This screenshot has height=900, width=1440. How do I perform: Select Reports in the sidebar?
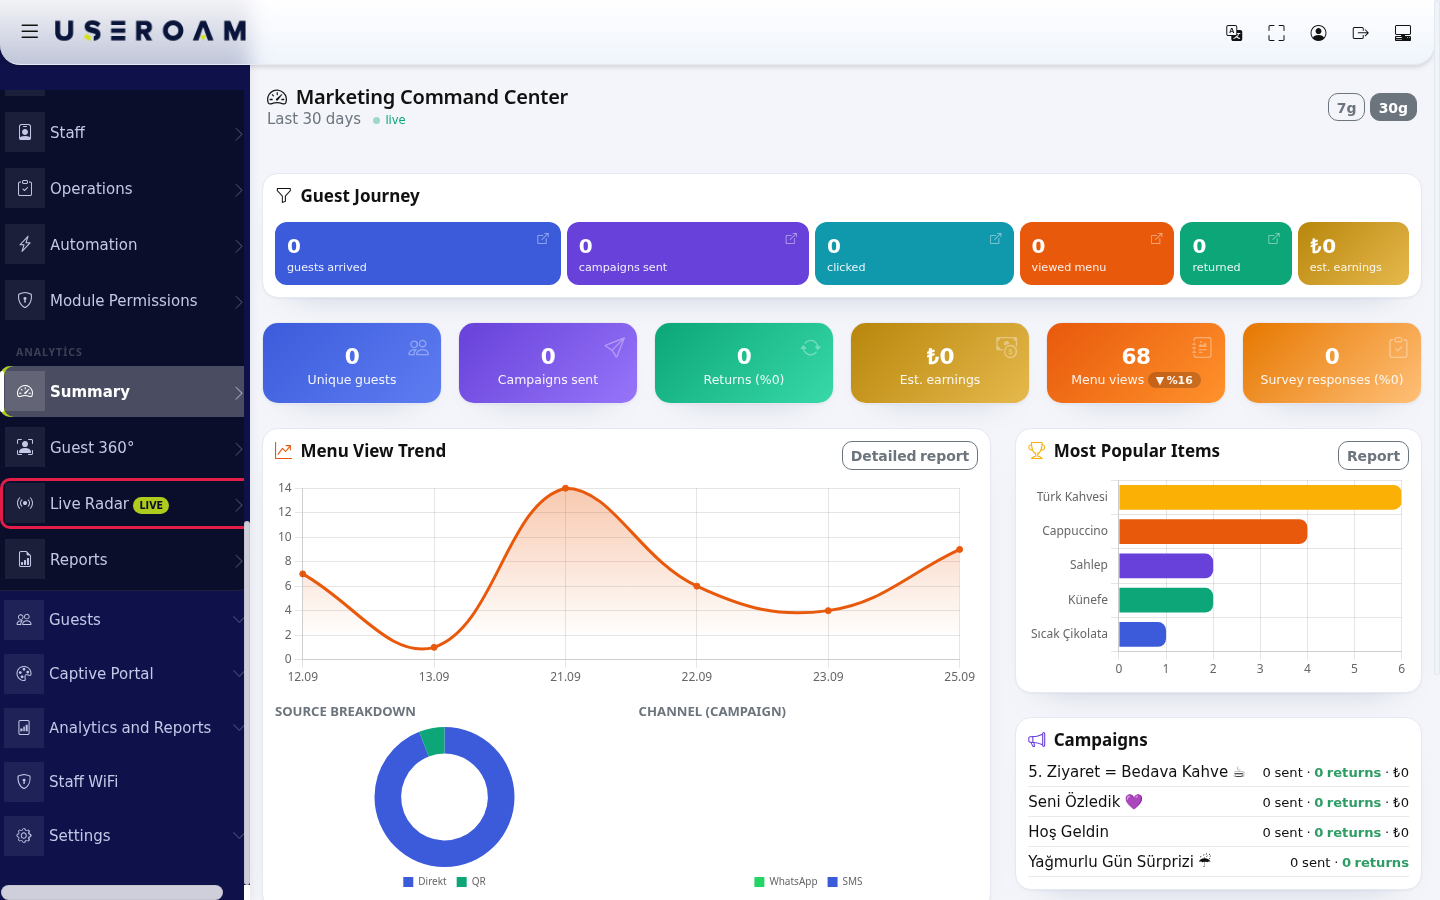pyautogui.click(x=122, y=559)
